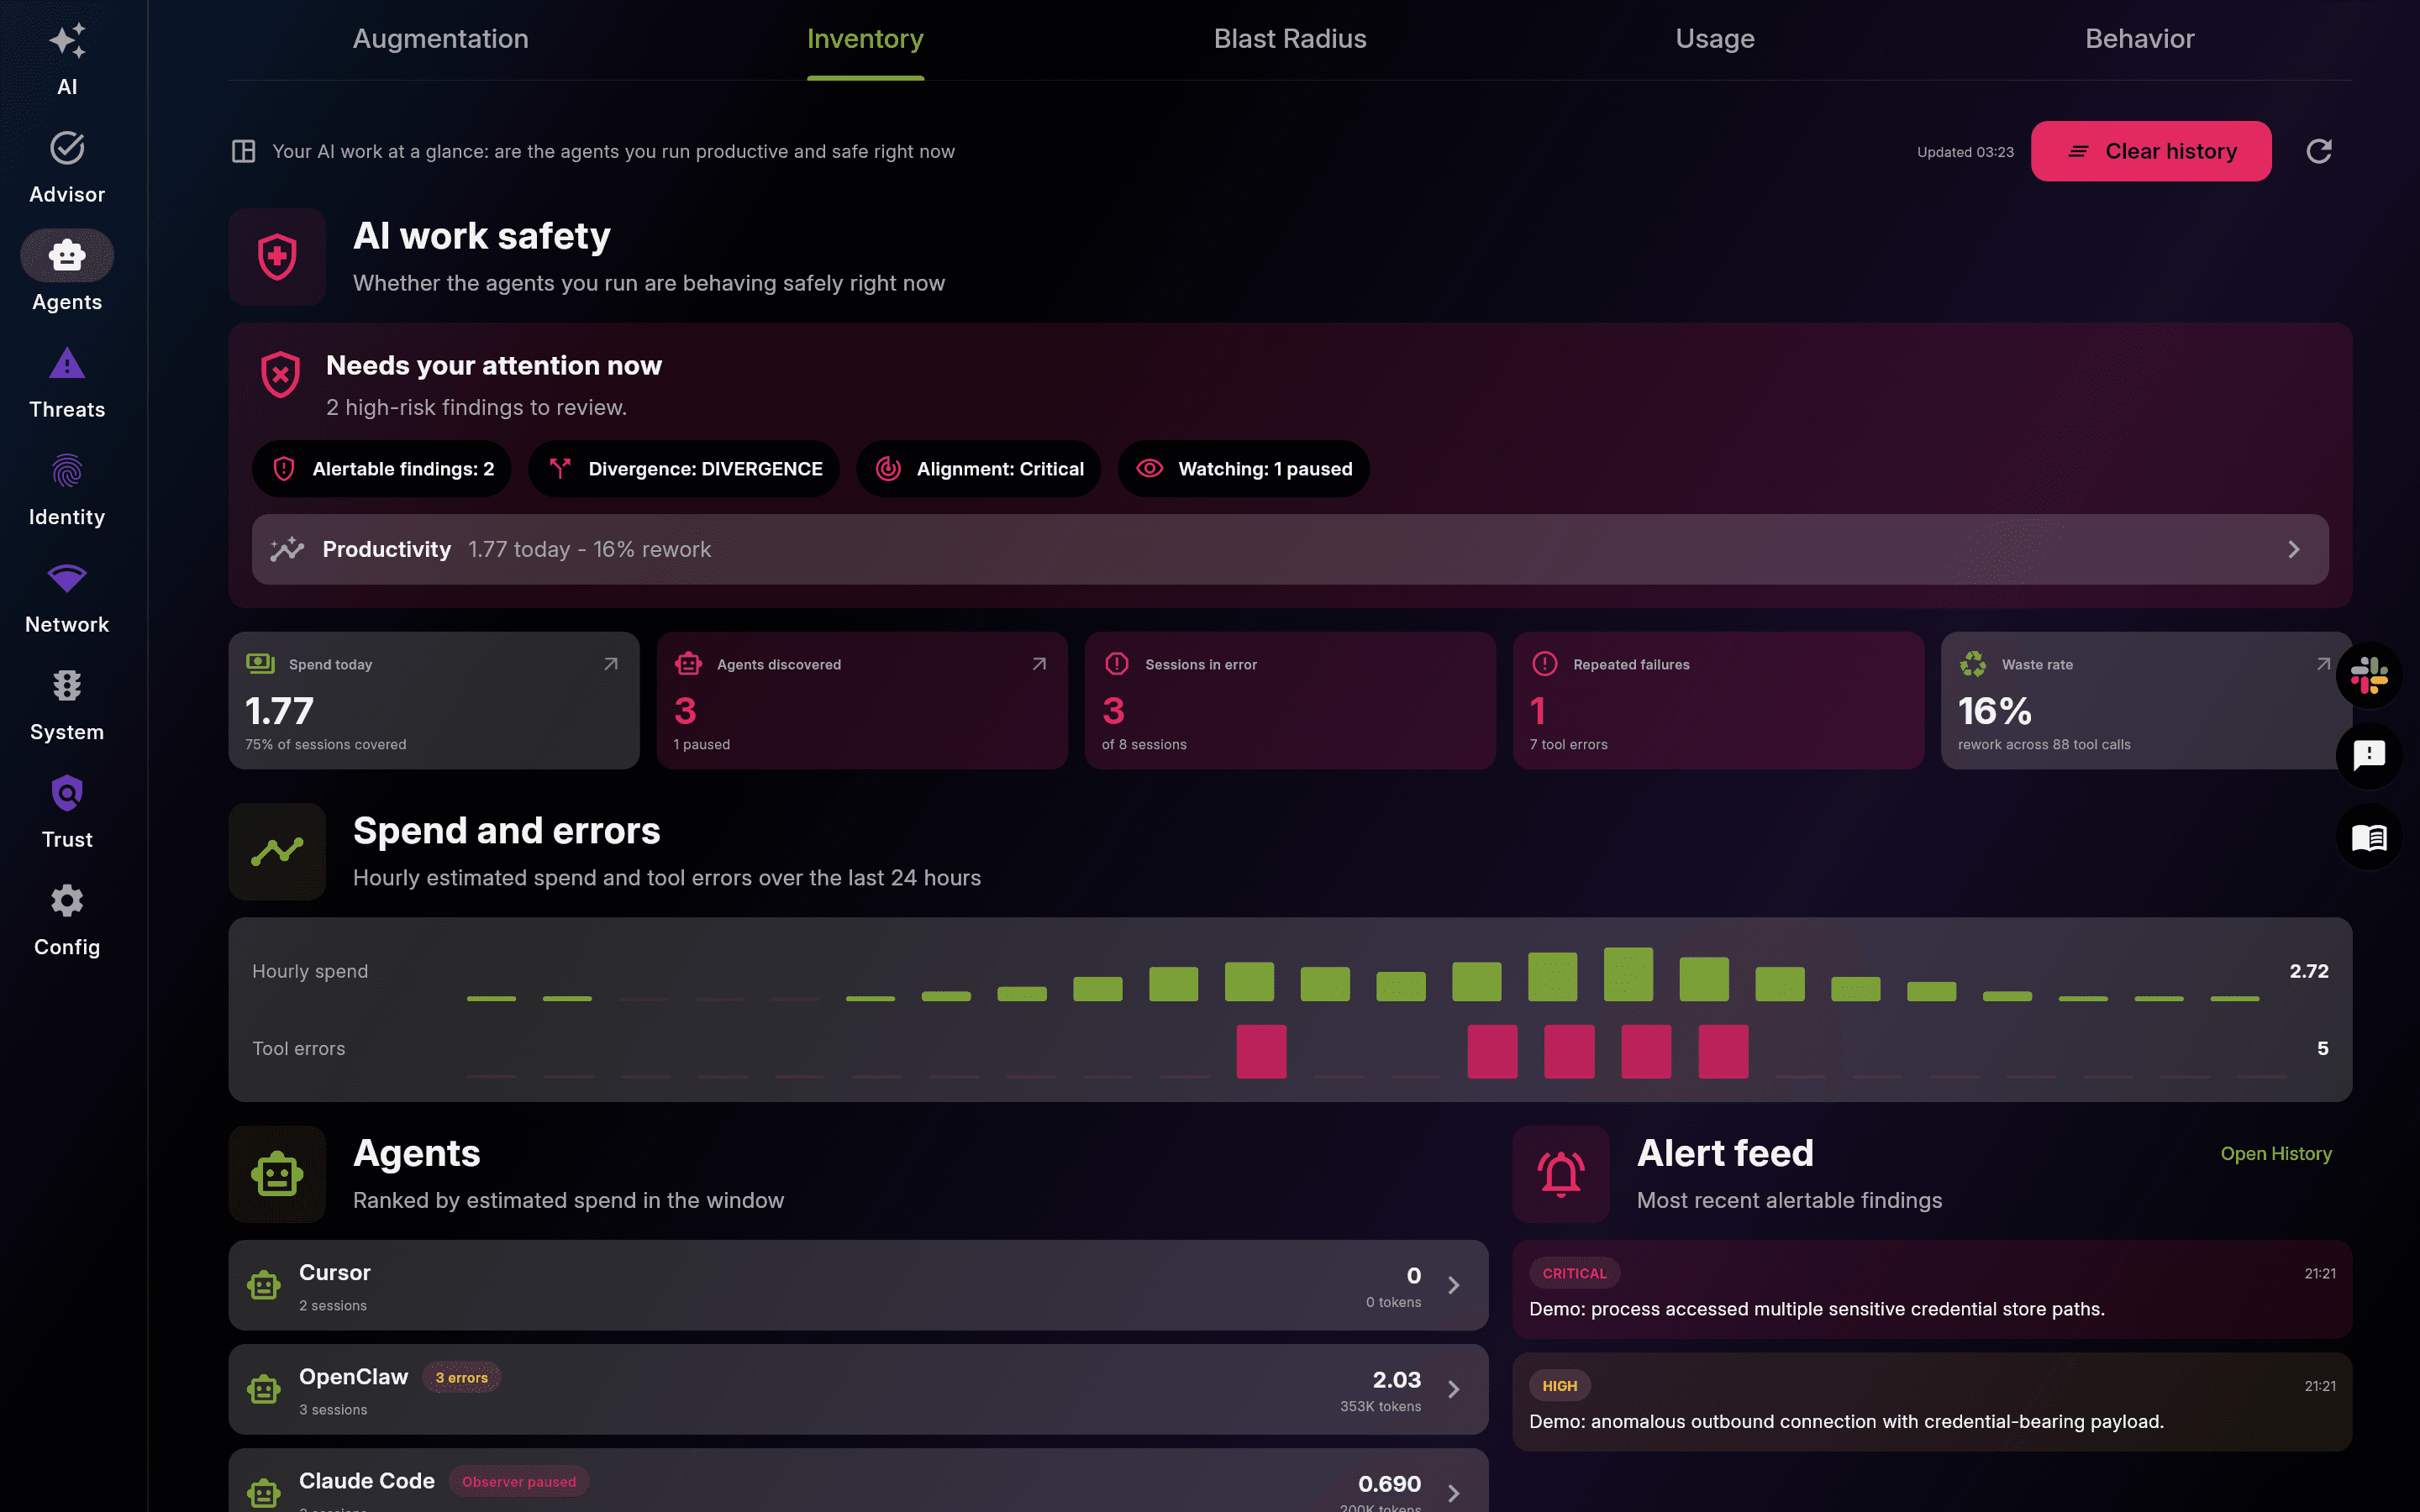Screen dimensions: 2420x1512
Task: Open the Repeated failures card
Action: tap(1718, 700)
